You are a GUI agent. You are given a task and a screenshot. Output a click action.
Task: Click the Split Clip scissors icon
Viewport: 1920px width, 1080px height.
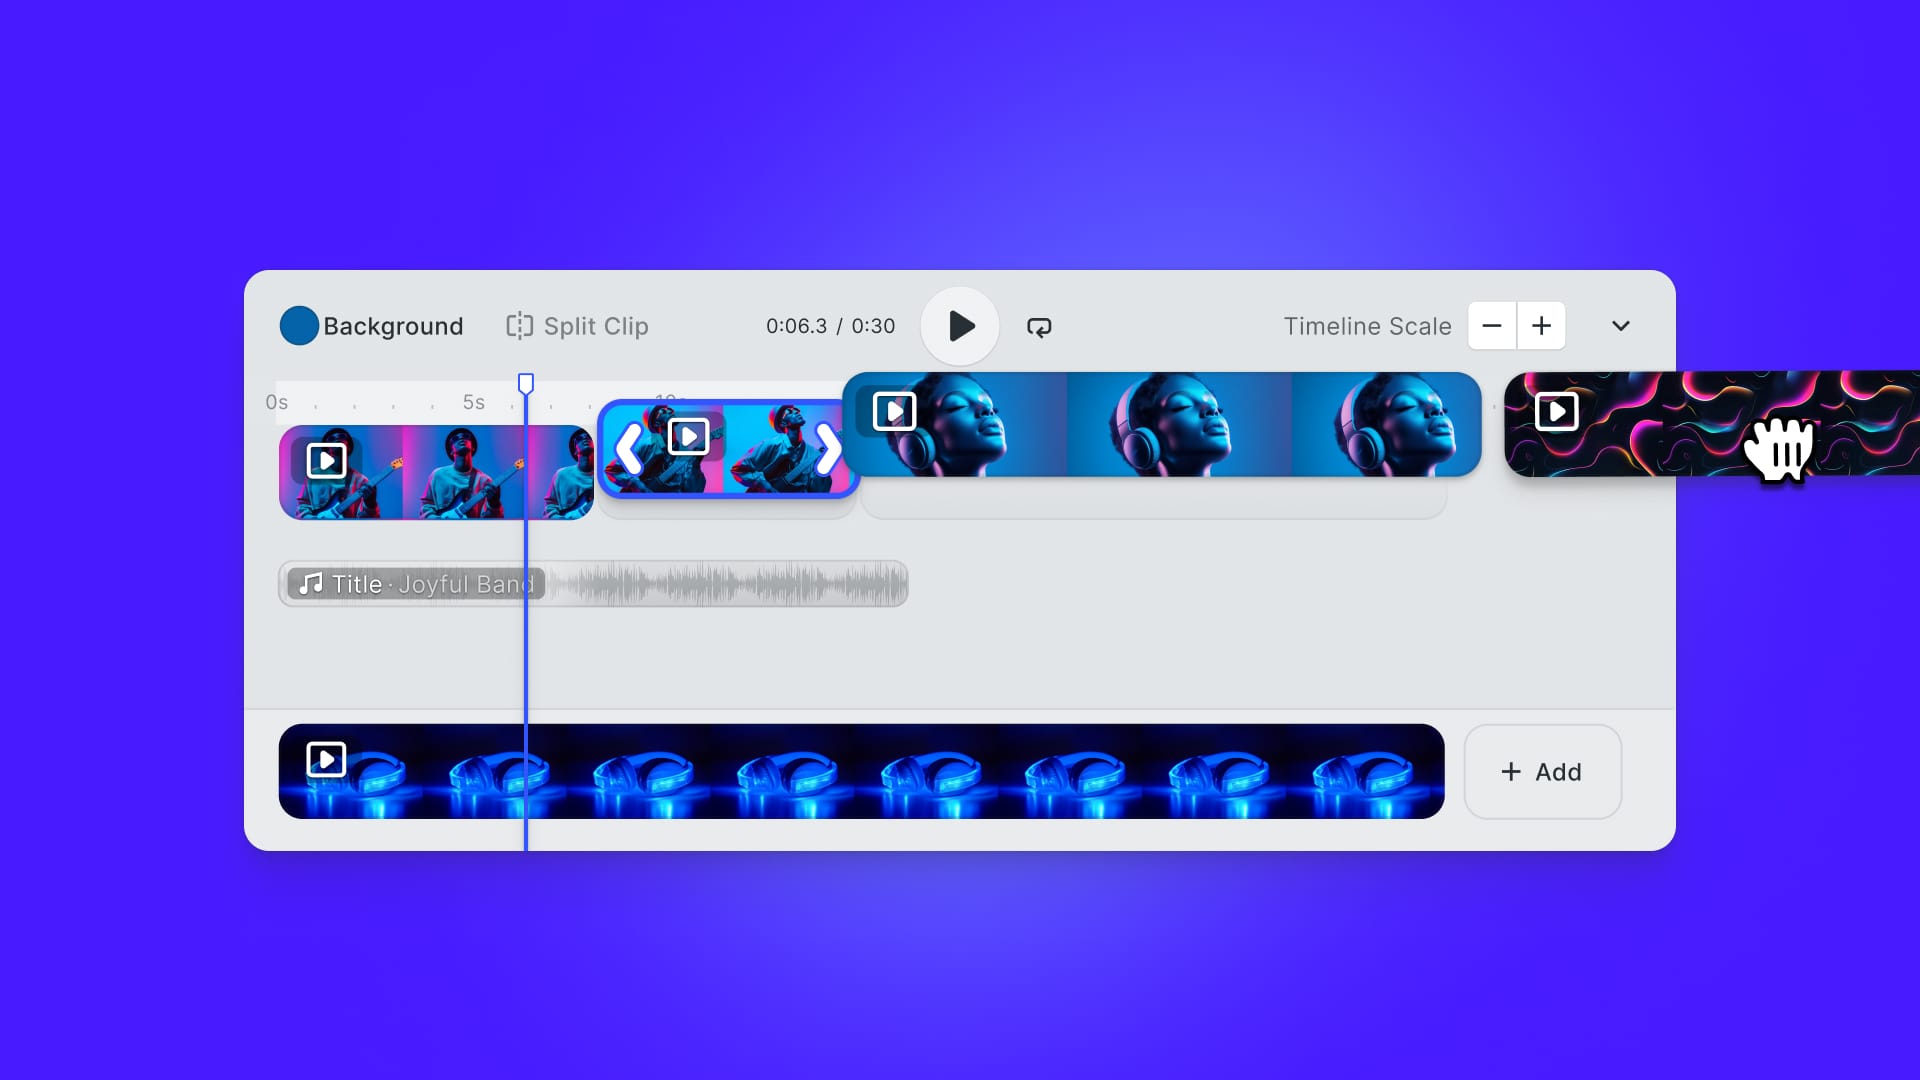519,326
